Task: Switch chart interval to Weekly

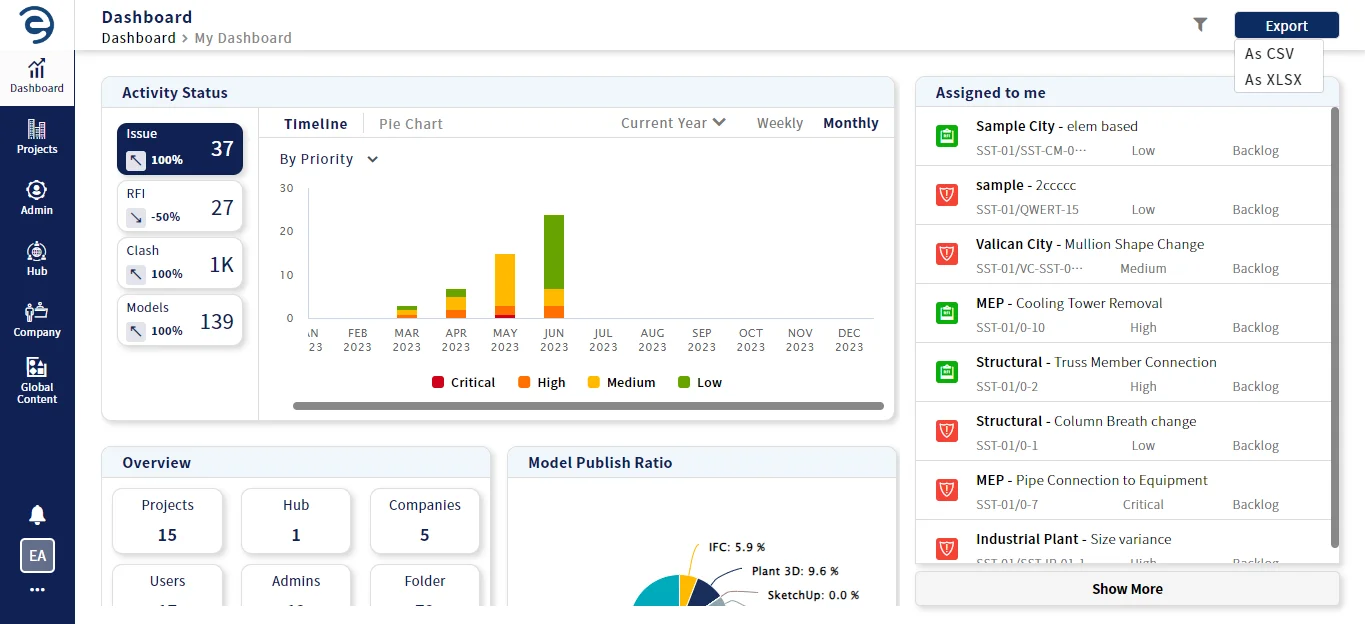Action: coord(780,123)
